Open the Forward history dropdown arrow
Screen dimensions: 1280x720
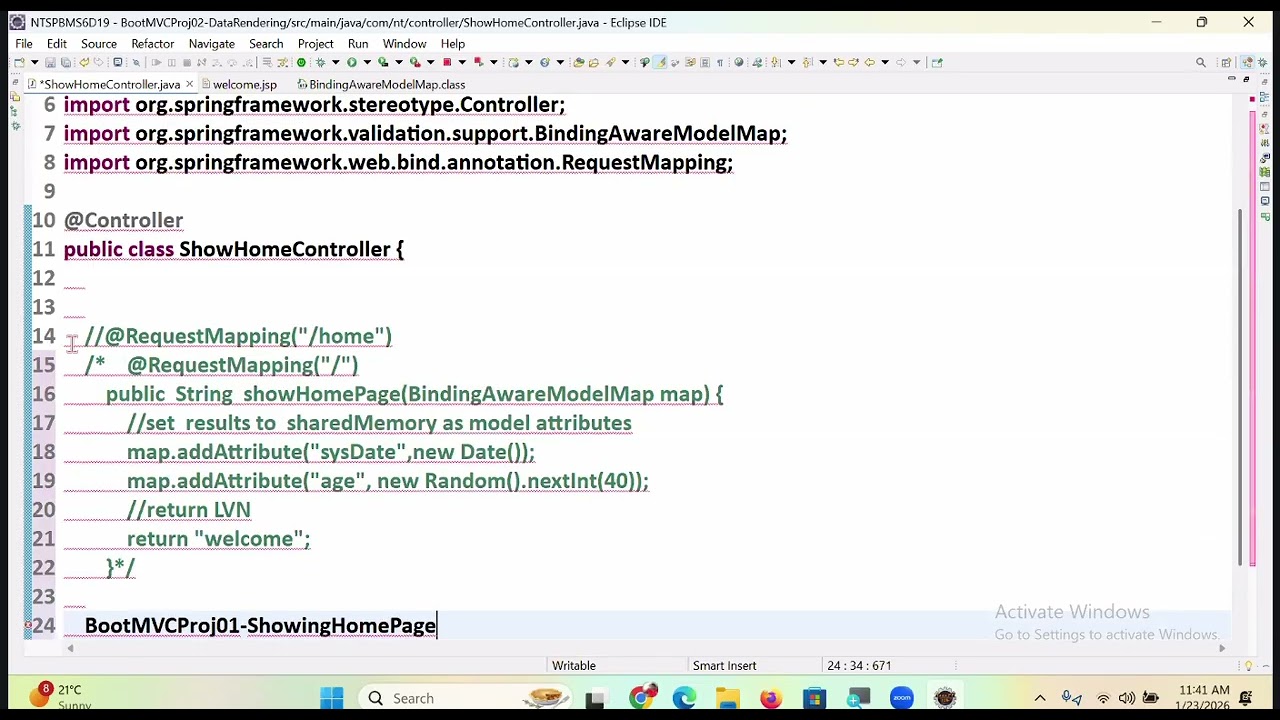click(x=916, y=62)
